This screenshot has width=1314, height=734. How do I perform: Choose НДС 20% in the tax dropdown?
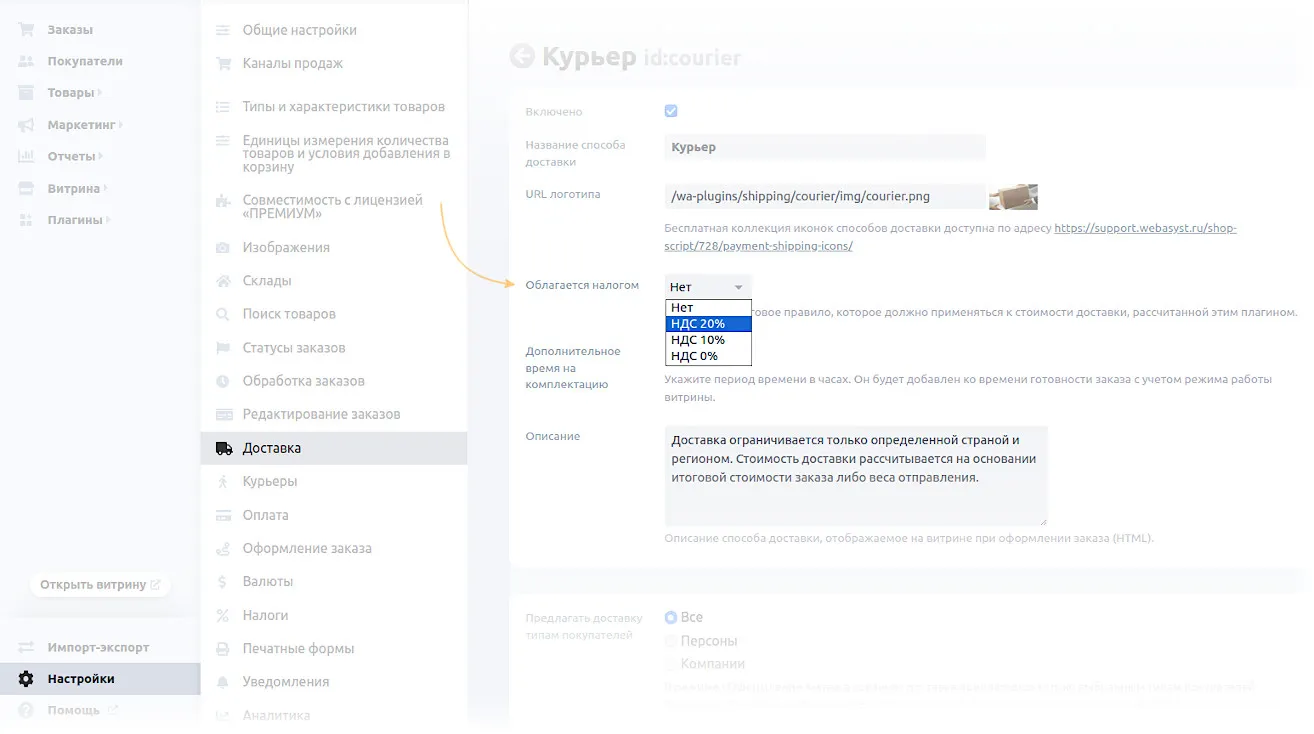pos(707,324)
